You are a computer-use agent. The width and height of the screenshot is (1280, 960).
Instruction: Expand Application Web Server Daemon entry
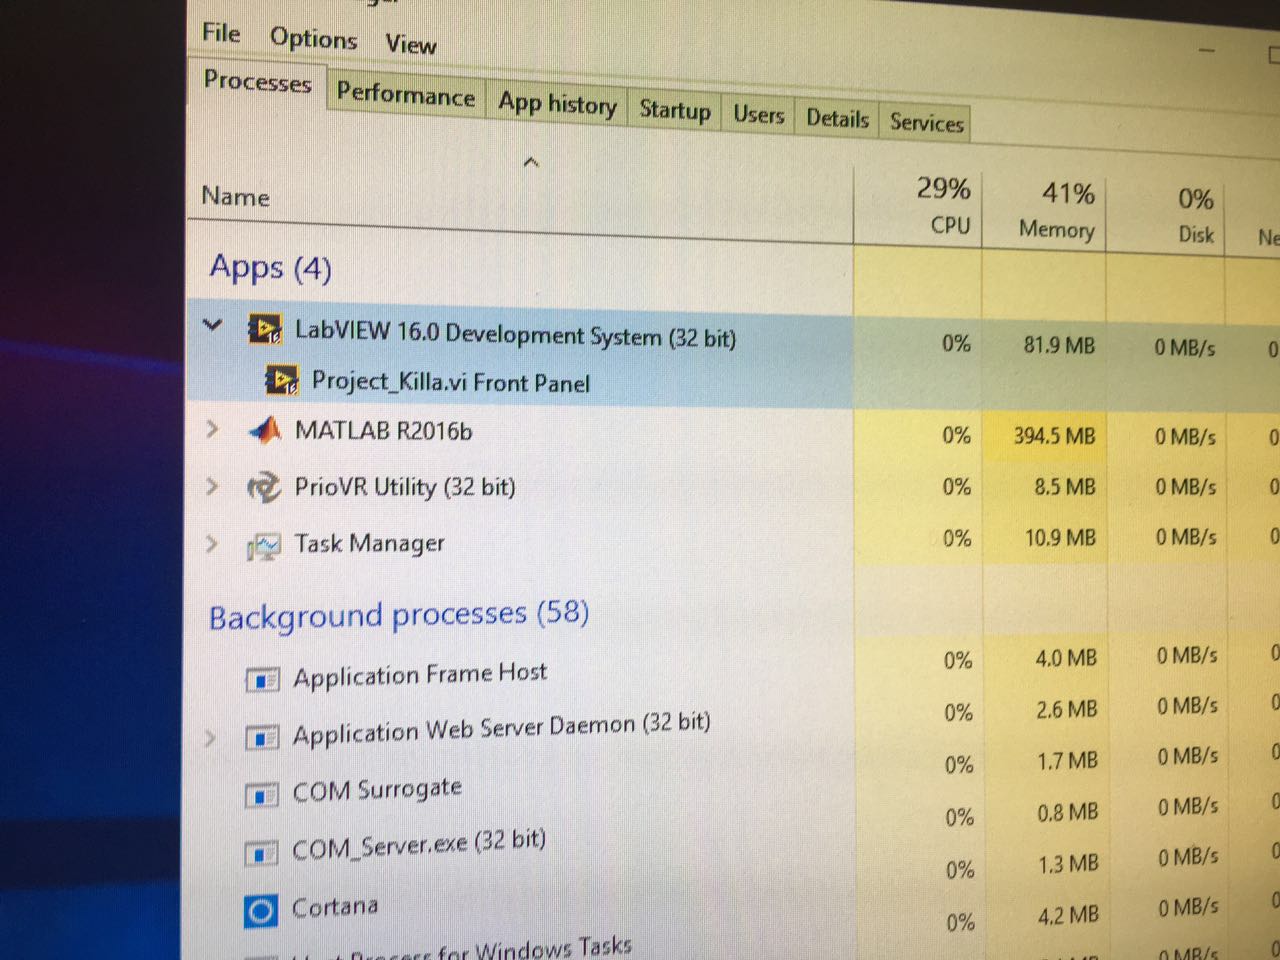(x=210, y=738)
